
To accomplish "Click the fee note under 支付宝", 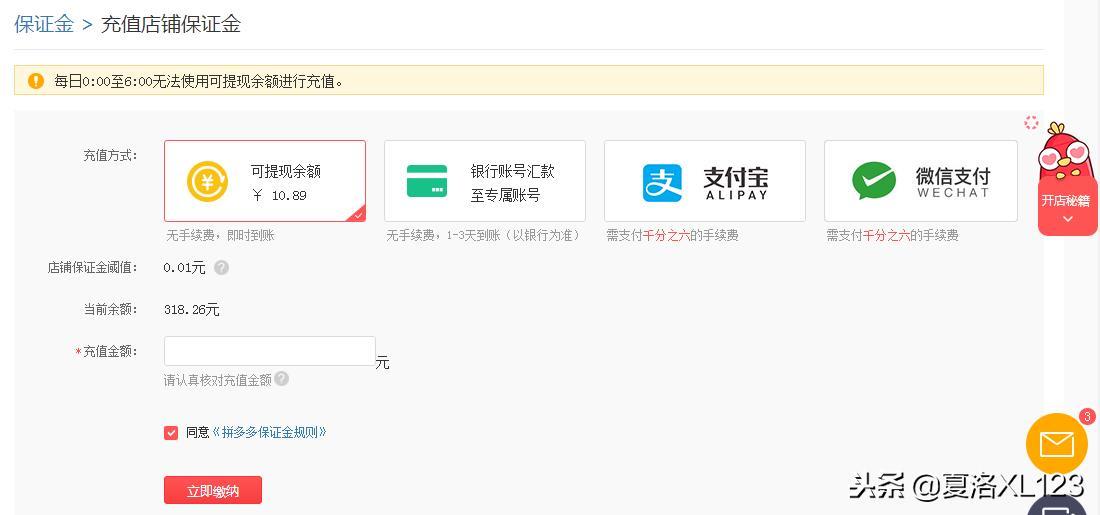I will pos(672,236).
